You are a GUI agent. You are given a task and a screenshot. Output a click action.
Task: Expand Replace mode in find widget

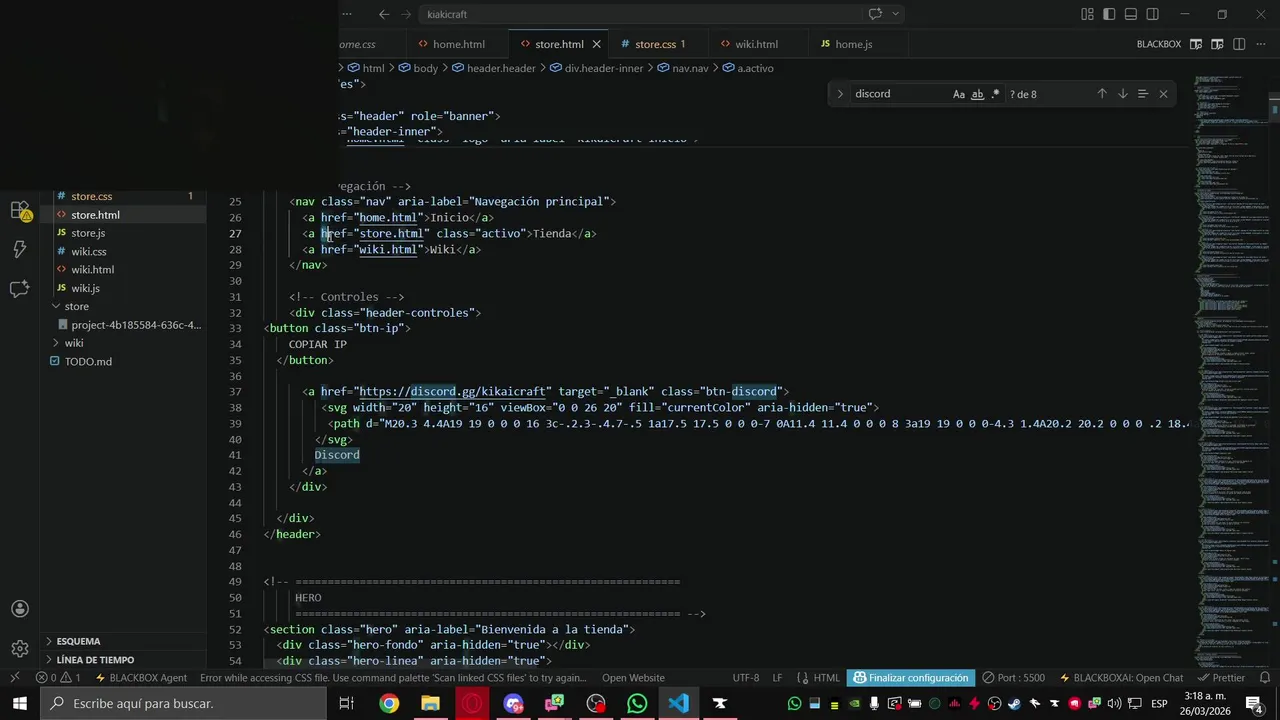(x=840, y=94)
